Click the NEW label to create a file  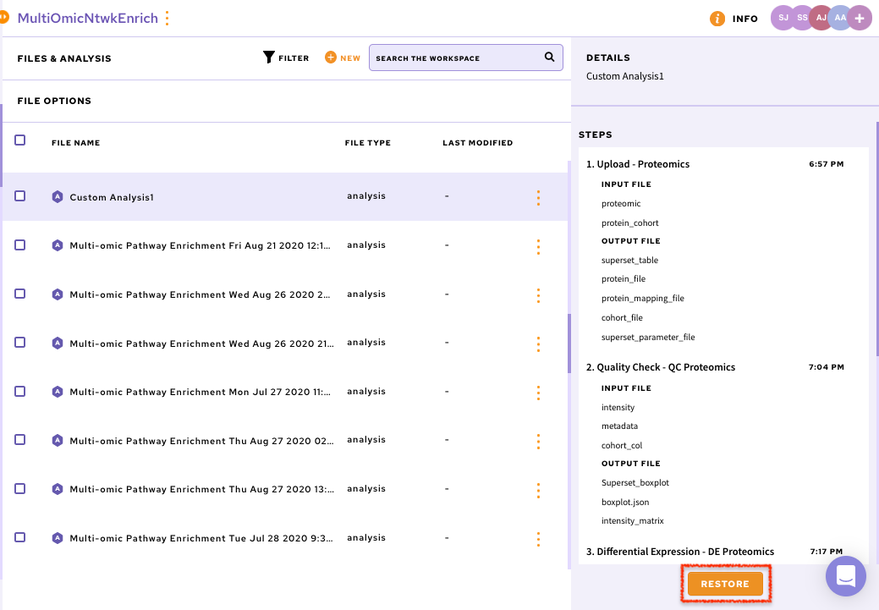[350, 58]
